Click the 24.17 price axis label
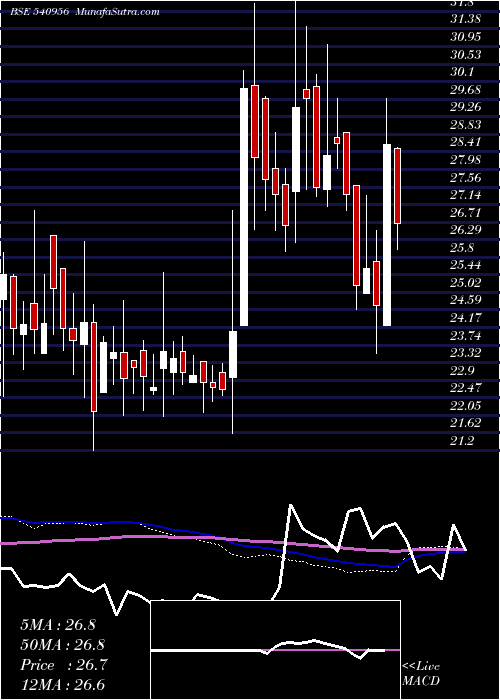 click(466, 318)
